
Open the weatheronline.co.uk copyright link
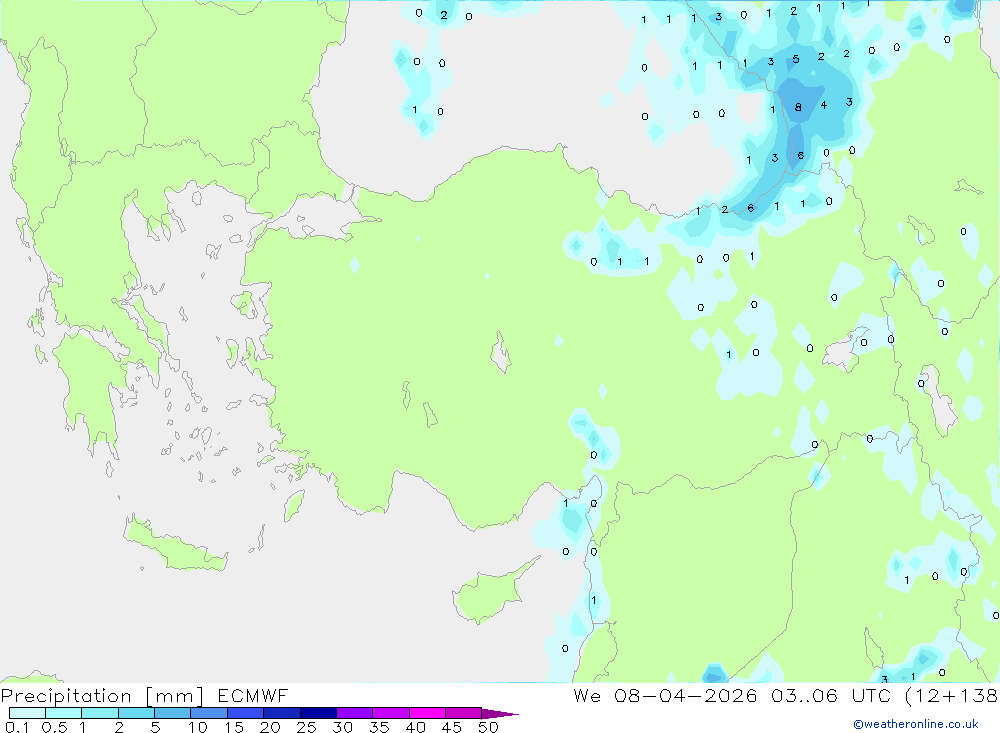point(916,724)
